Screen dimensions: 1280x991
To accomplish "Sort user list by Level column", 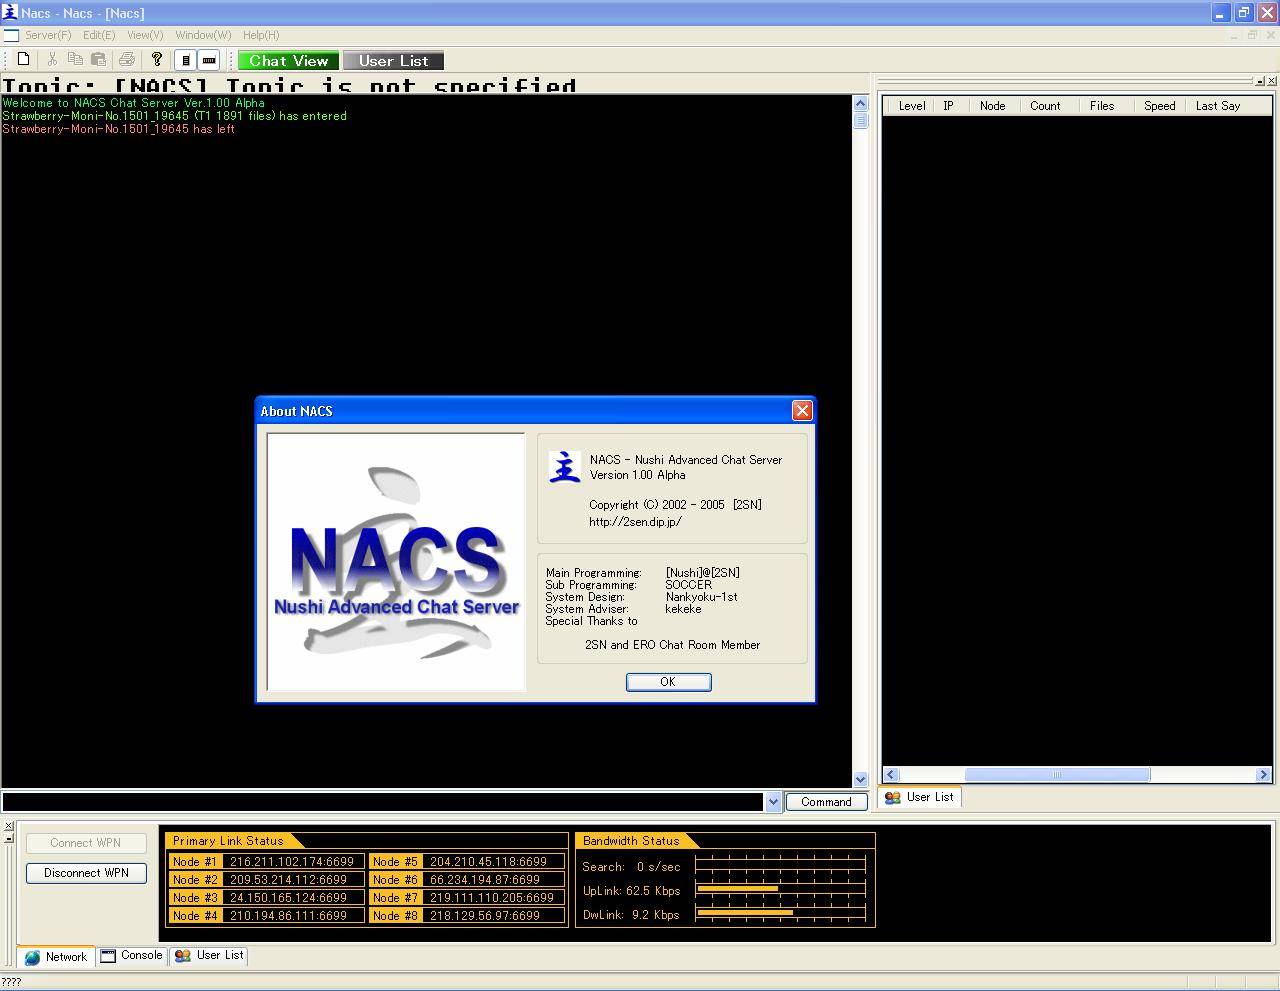I will [x=912, y=106].
